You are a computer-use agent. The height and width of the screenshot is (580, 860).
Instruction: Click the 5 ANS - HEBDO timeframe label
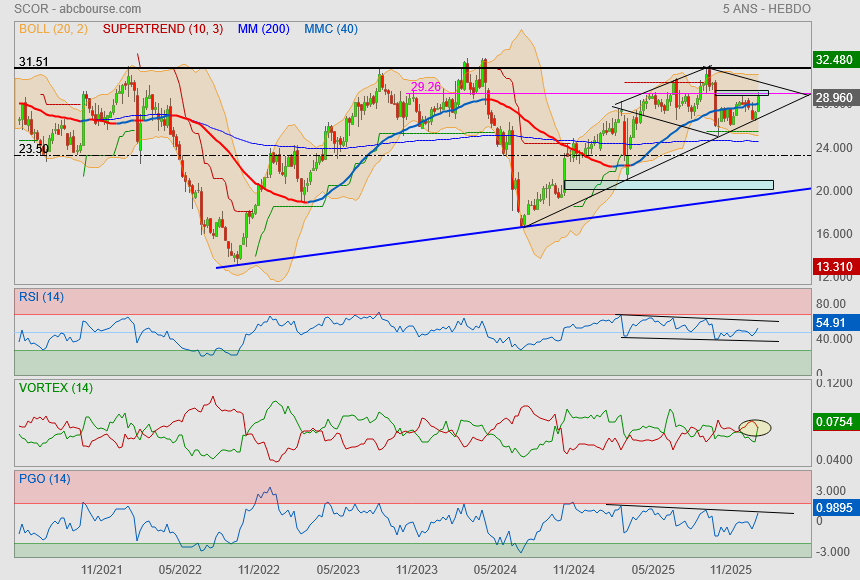point(766,9)
